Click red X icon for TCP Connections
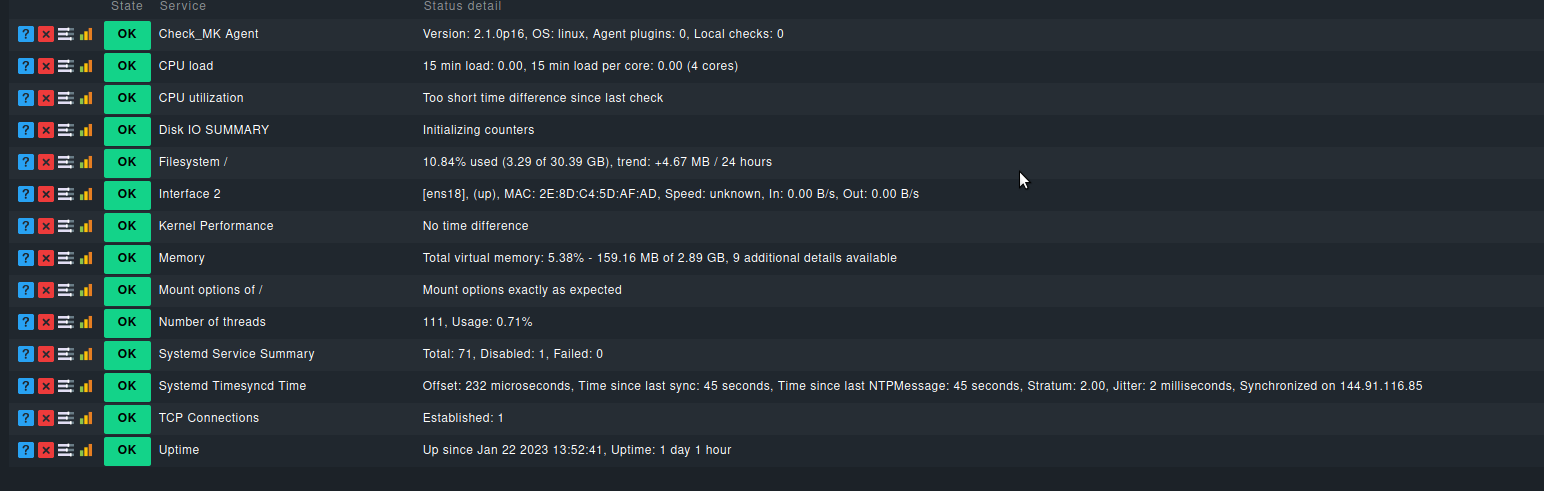The height and width of the screenshot is (491, 1544). click(46, 418)
